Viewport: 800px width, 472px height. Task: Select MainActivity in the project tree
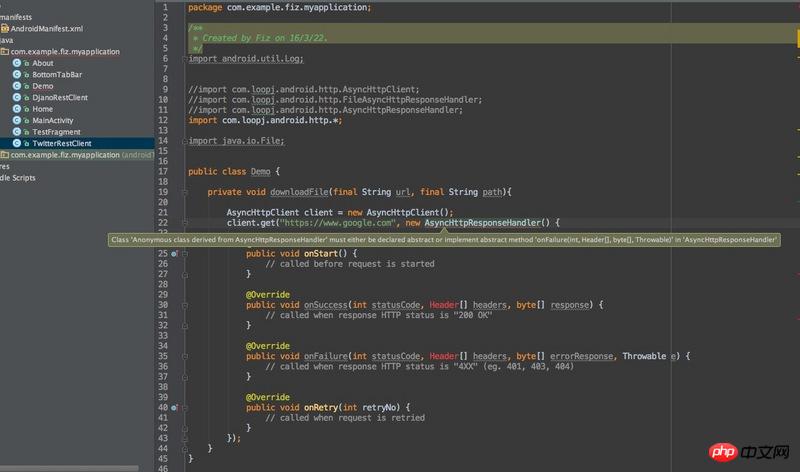[x=53, y=120]
